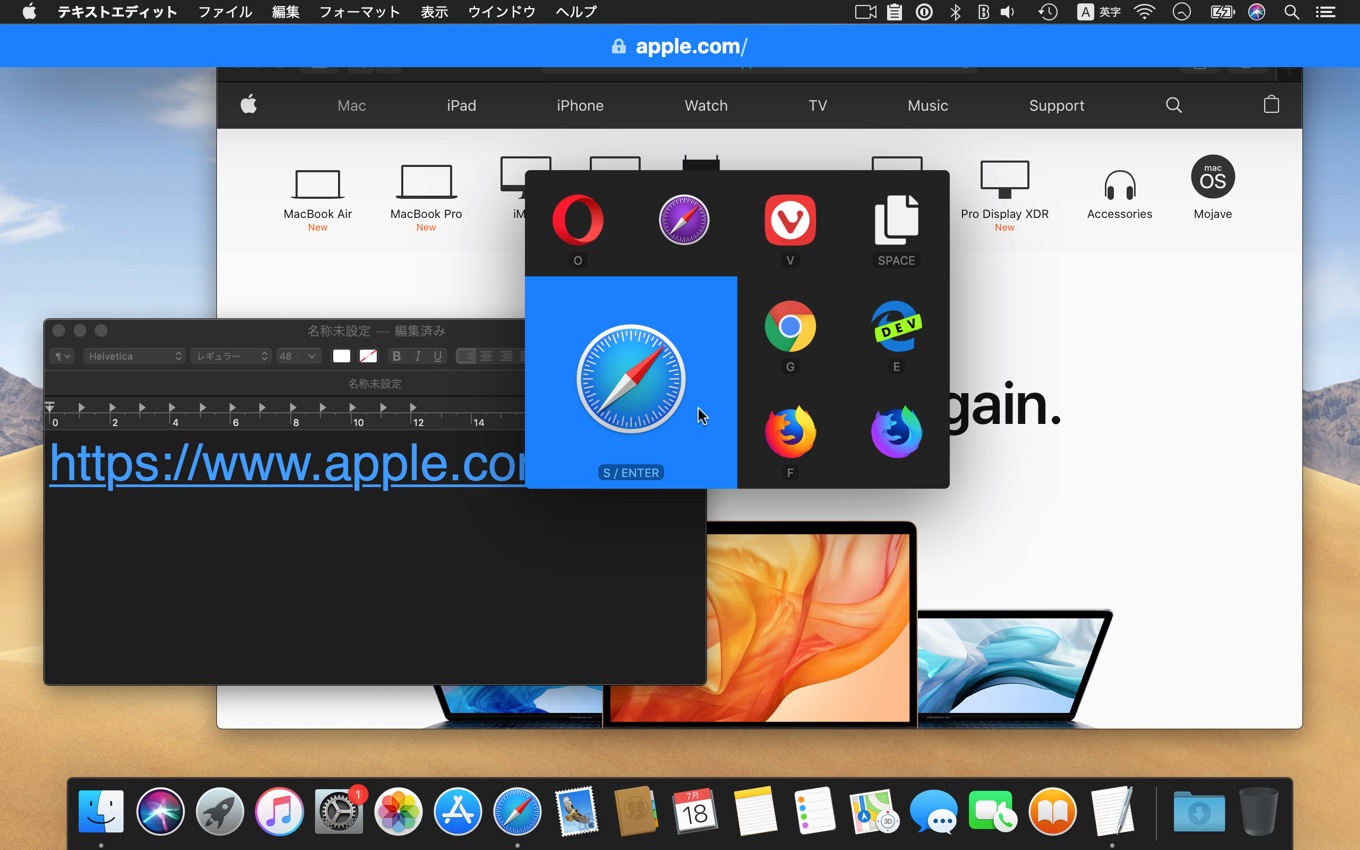Open the font size 48 dropdown
The image size is (1360, 850).
tap(297, 356)
